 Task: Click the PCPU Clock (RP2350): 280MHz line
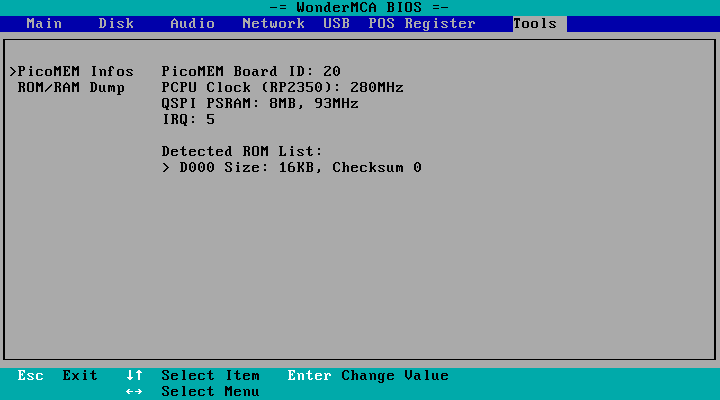pos(282,88)
